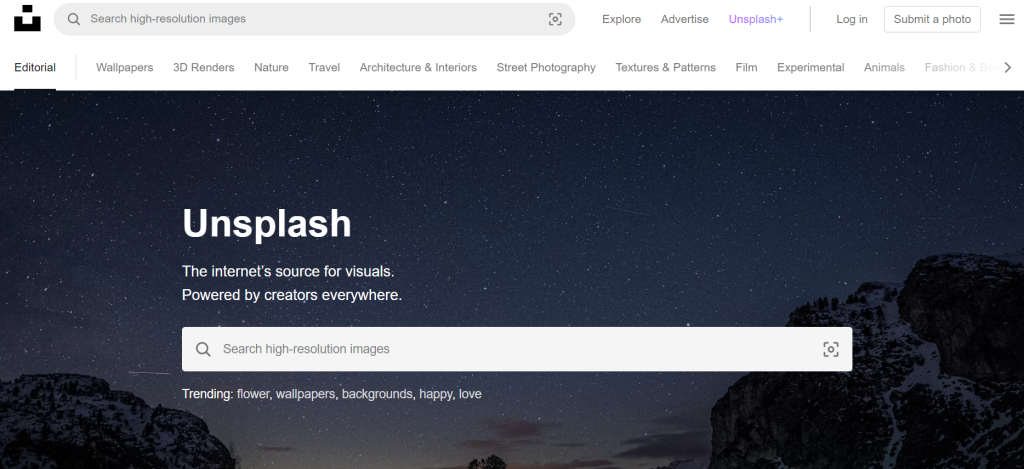Viewport: 1024px width, 469px height.
Task: Select the Nature category
Action: [x=271, y=67]
